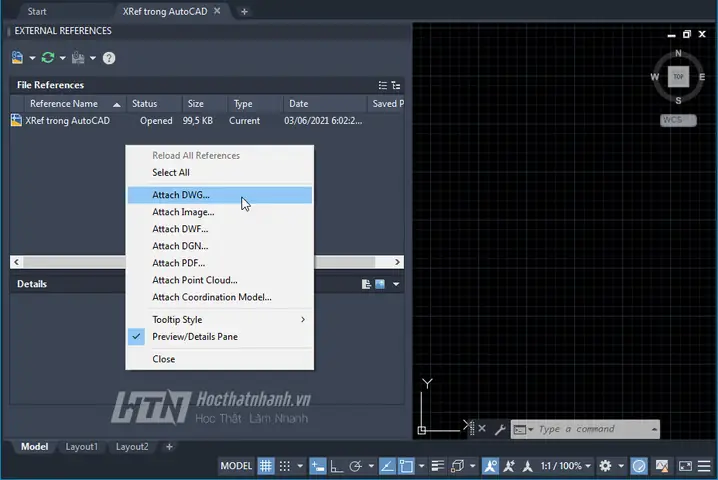The width and height of the screenshot is (718, 480).
Task: Switch File References to list view
Action: tap(383, 85)
